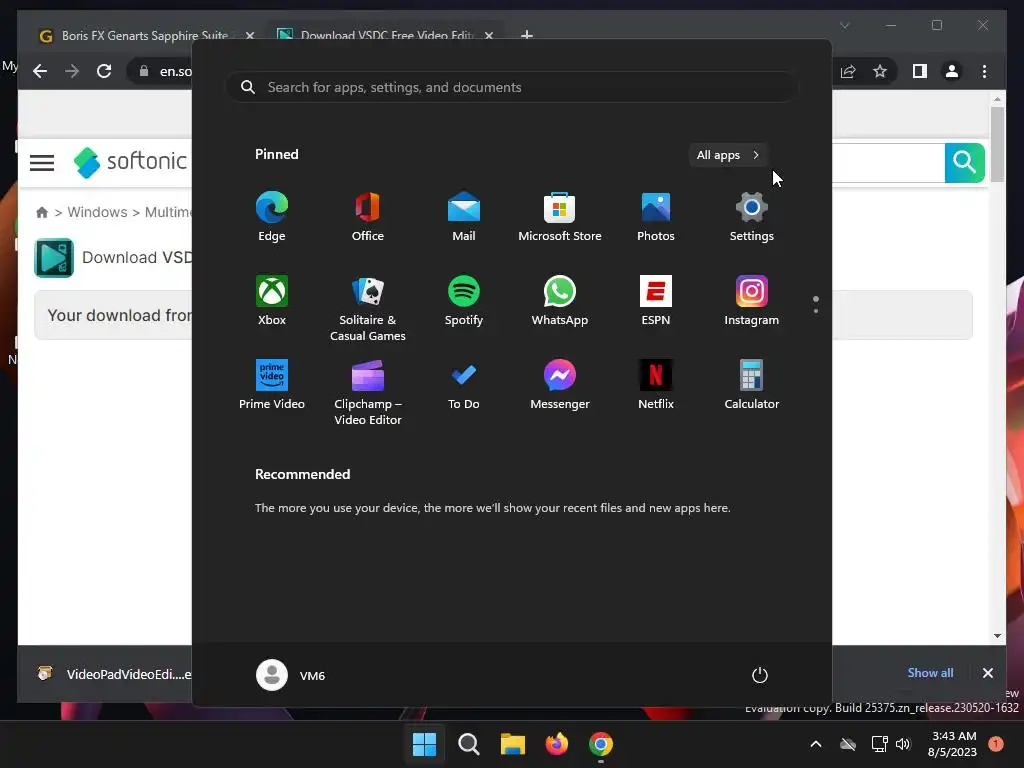Open taskbar Search

[x=468, y=744]
